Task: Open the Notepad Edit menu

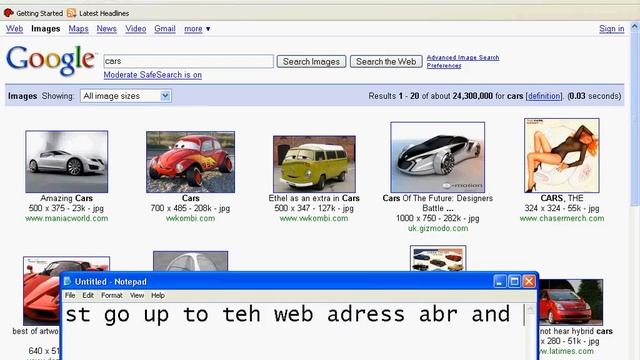Action: [x=88, y=295]
